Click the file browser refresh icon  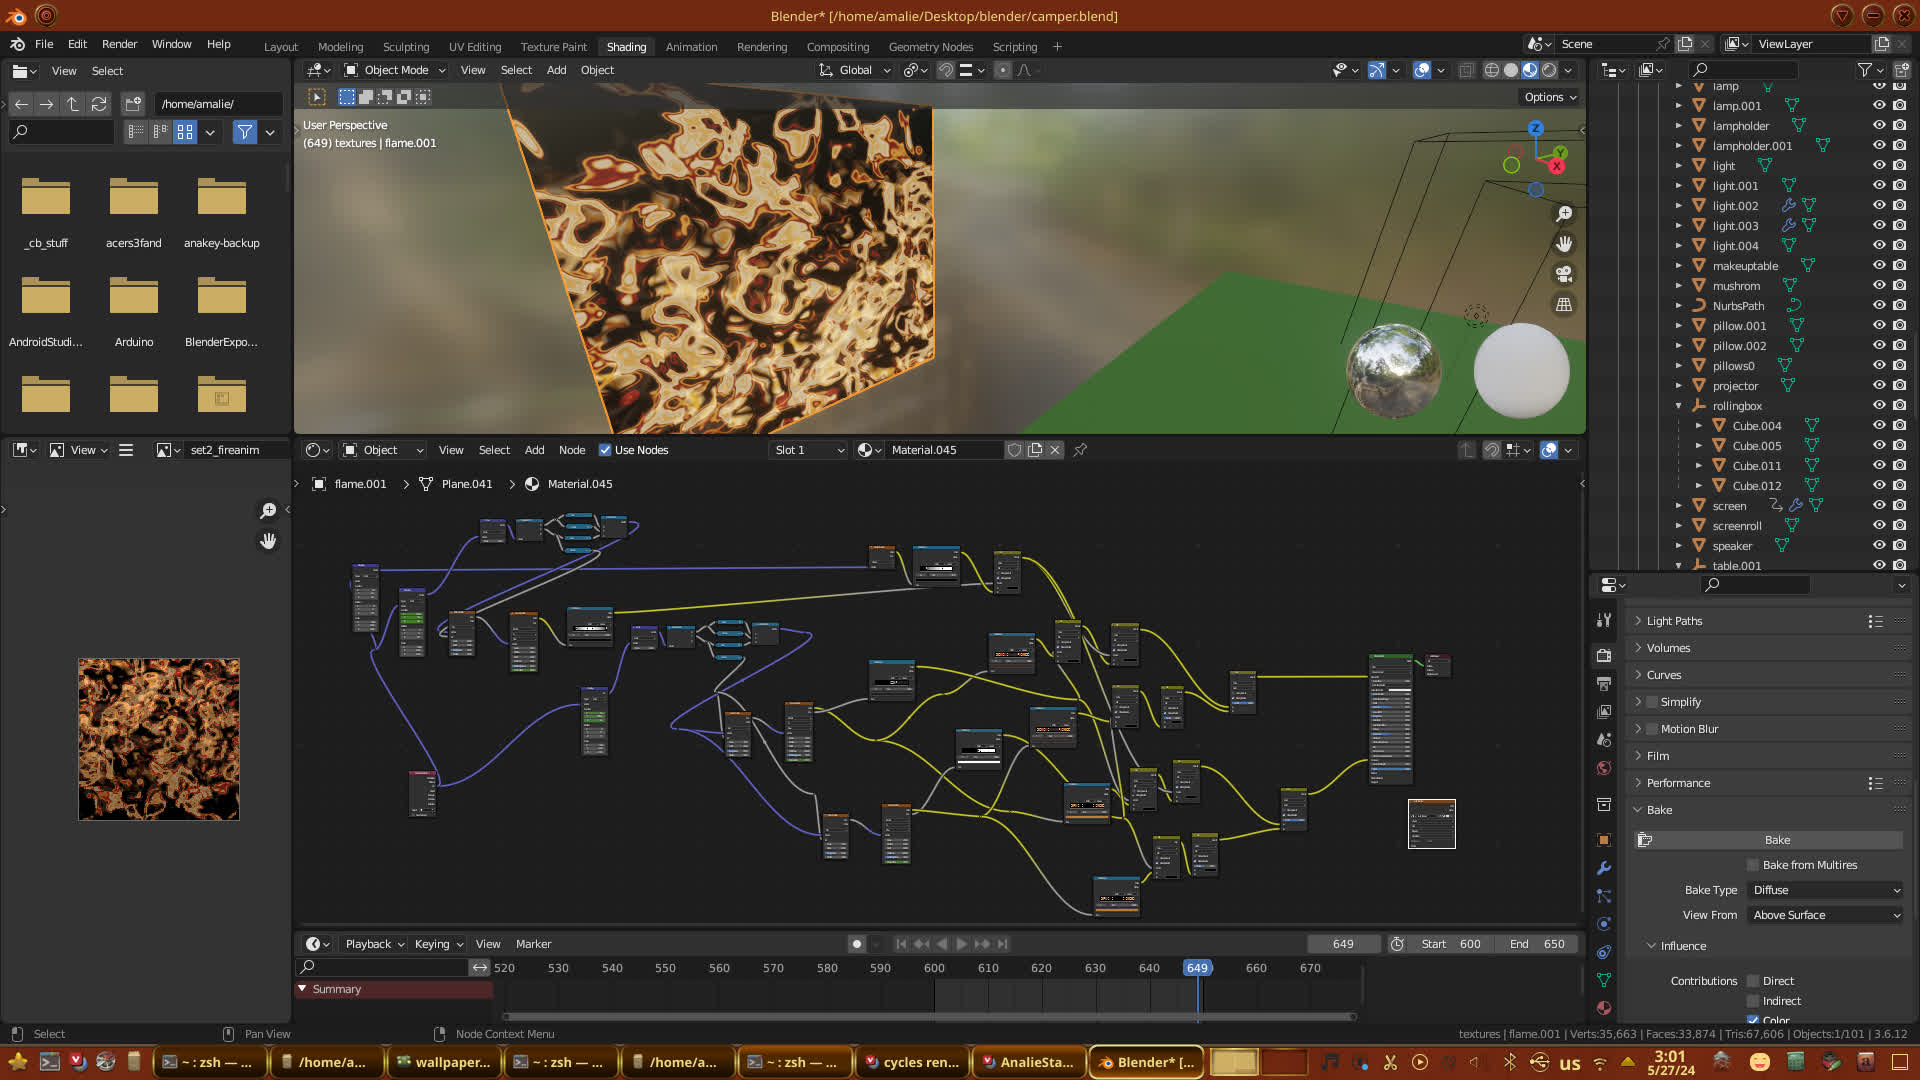pos(99,104)
